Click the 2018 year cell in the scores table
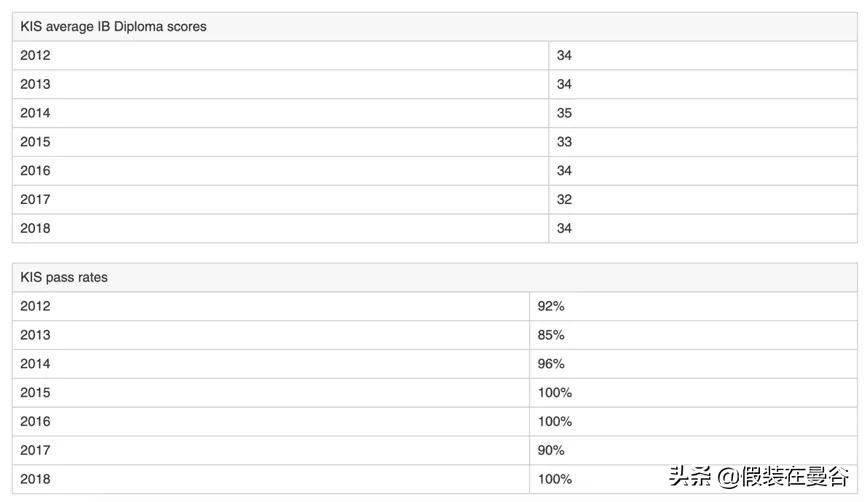The width and height of the screenshot is (864, 502). (x=35, y=229)
